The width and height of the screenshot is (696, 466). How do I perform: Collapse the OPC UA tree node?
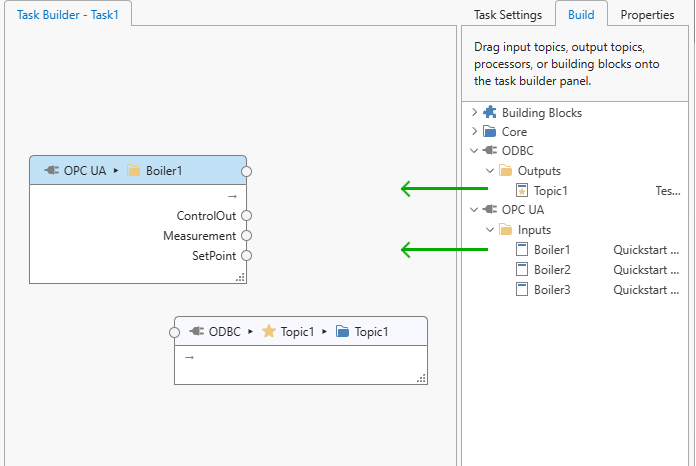tap(474, 210)
